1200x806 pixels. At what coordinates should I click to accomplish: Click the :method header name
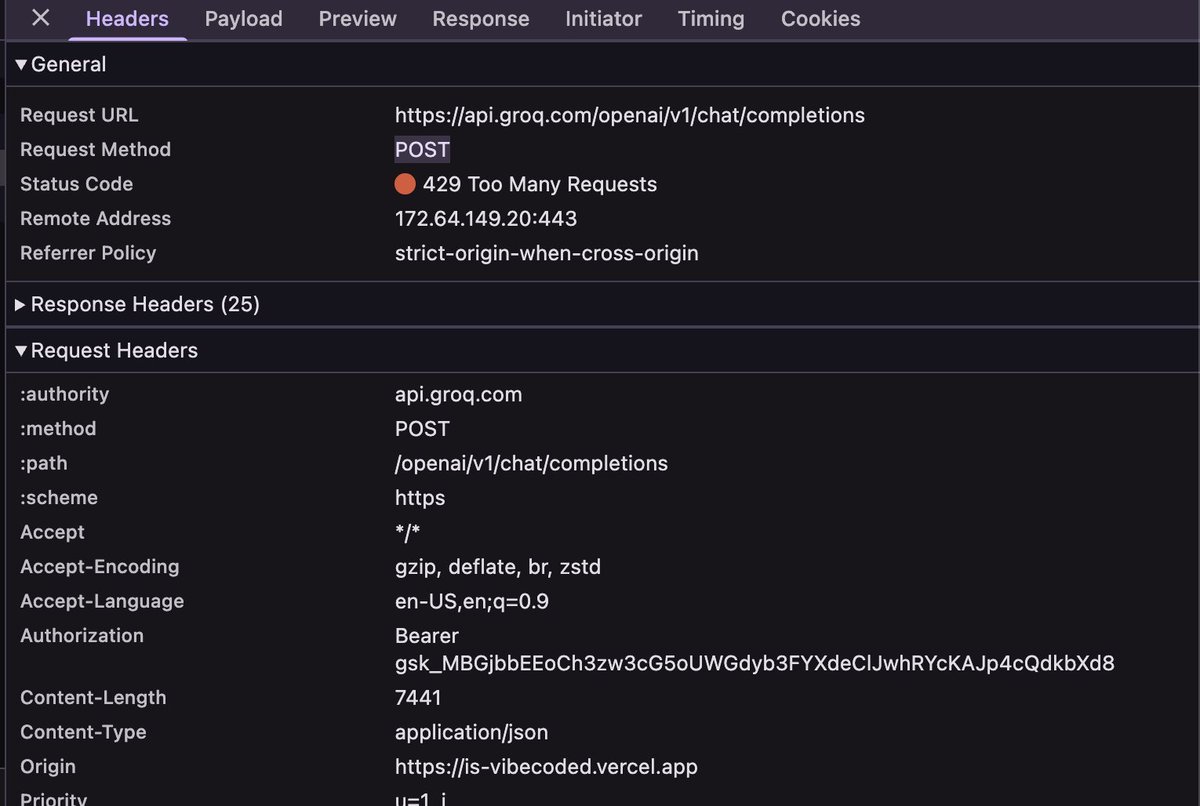pos(58,428)
